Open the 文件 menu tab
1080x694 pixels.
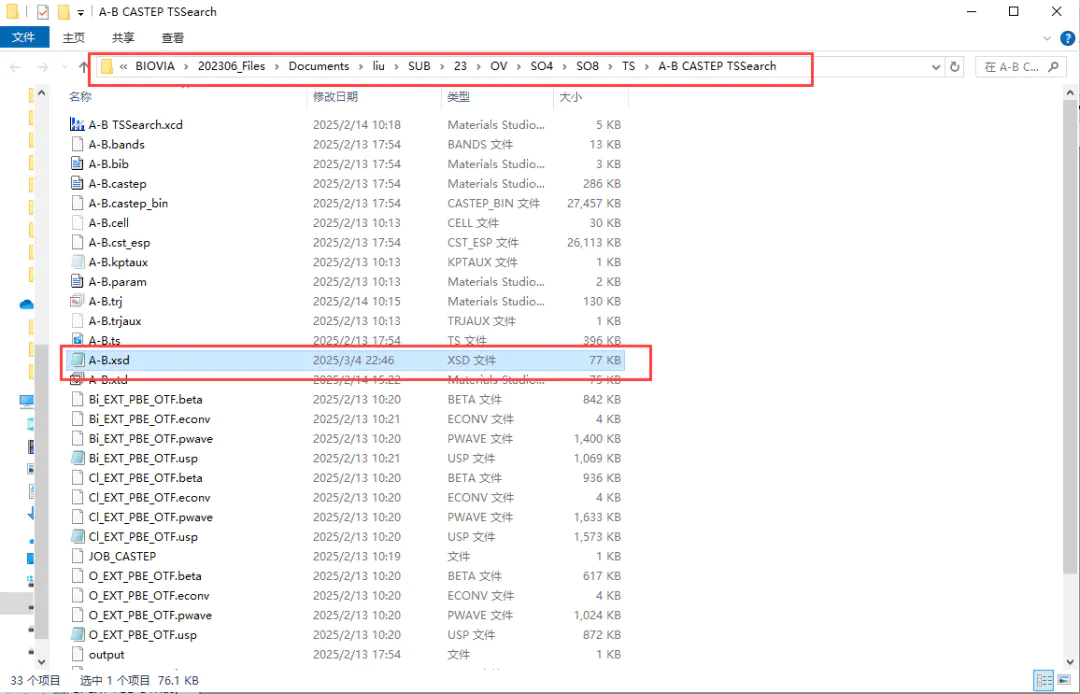pos(23,37)
